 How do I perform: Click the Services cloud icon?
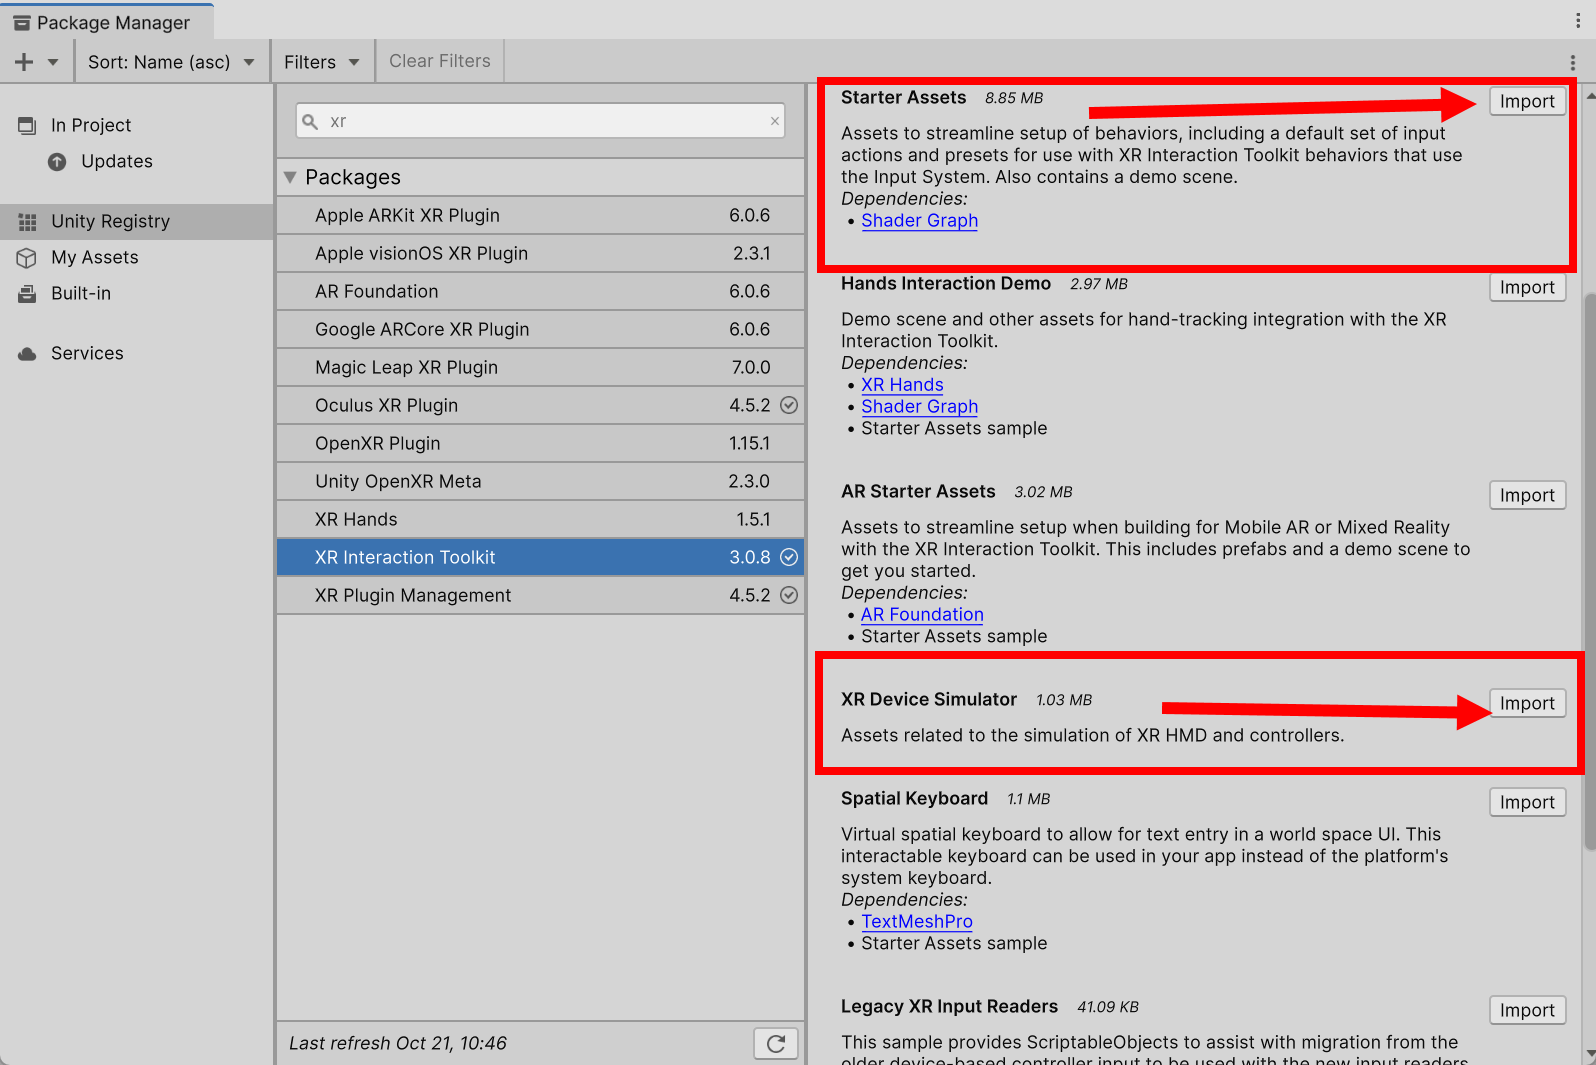point(27,353)
